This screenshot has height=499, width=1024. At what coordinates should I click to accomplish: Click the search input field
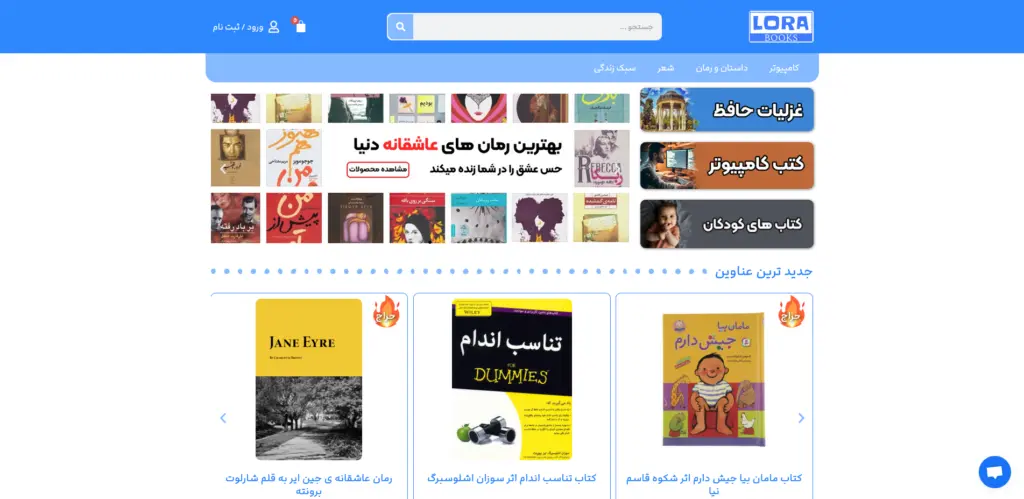point(537,27)
